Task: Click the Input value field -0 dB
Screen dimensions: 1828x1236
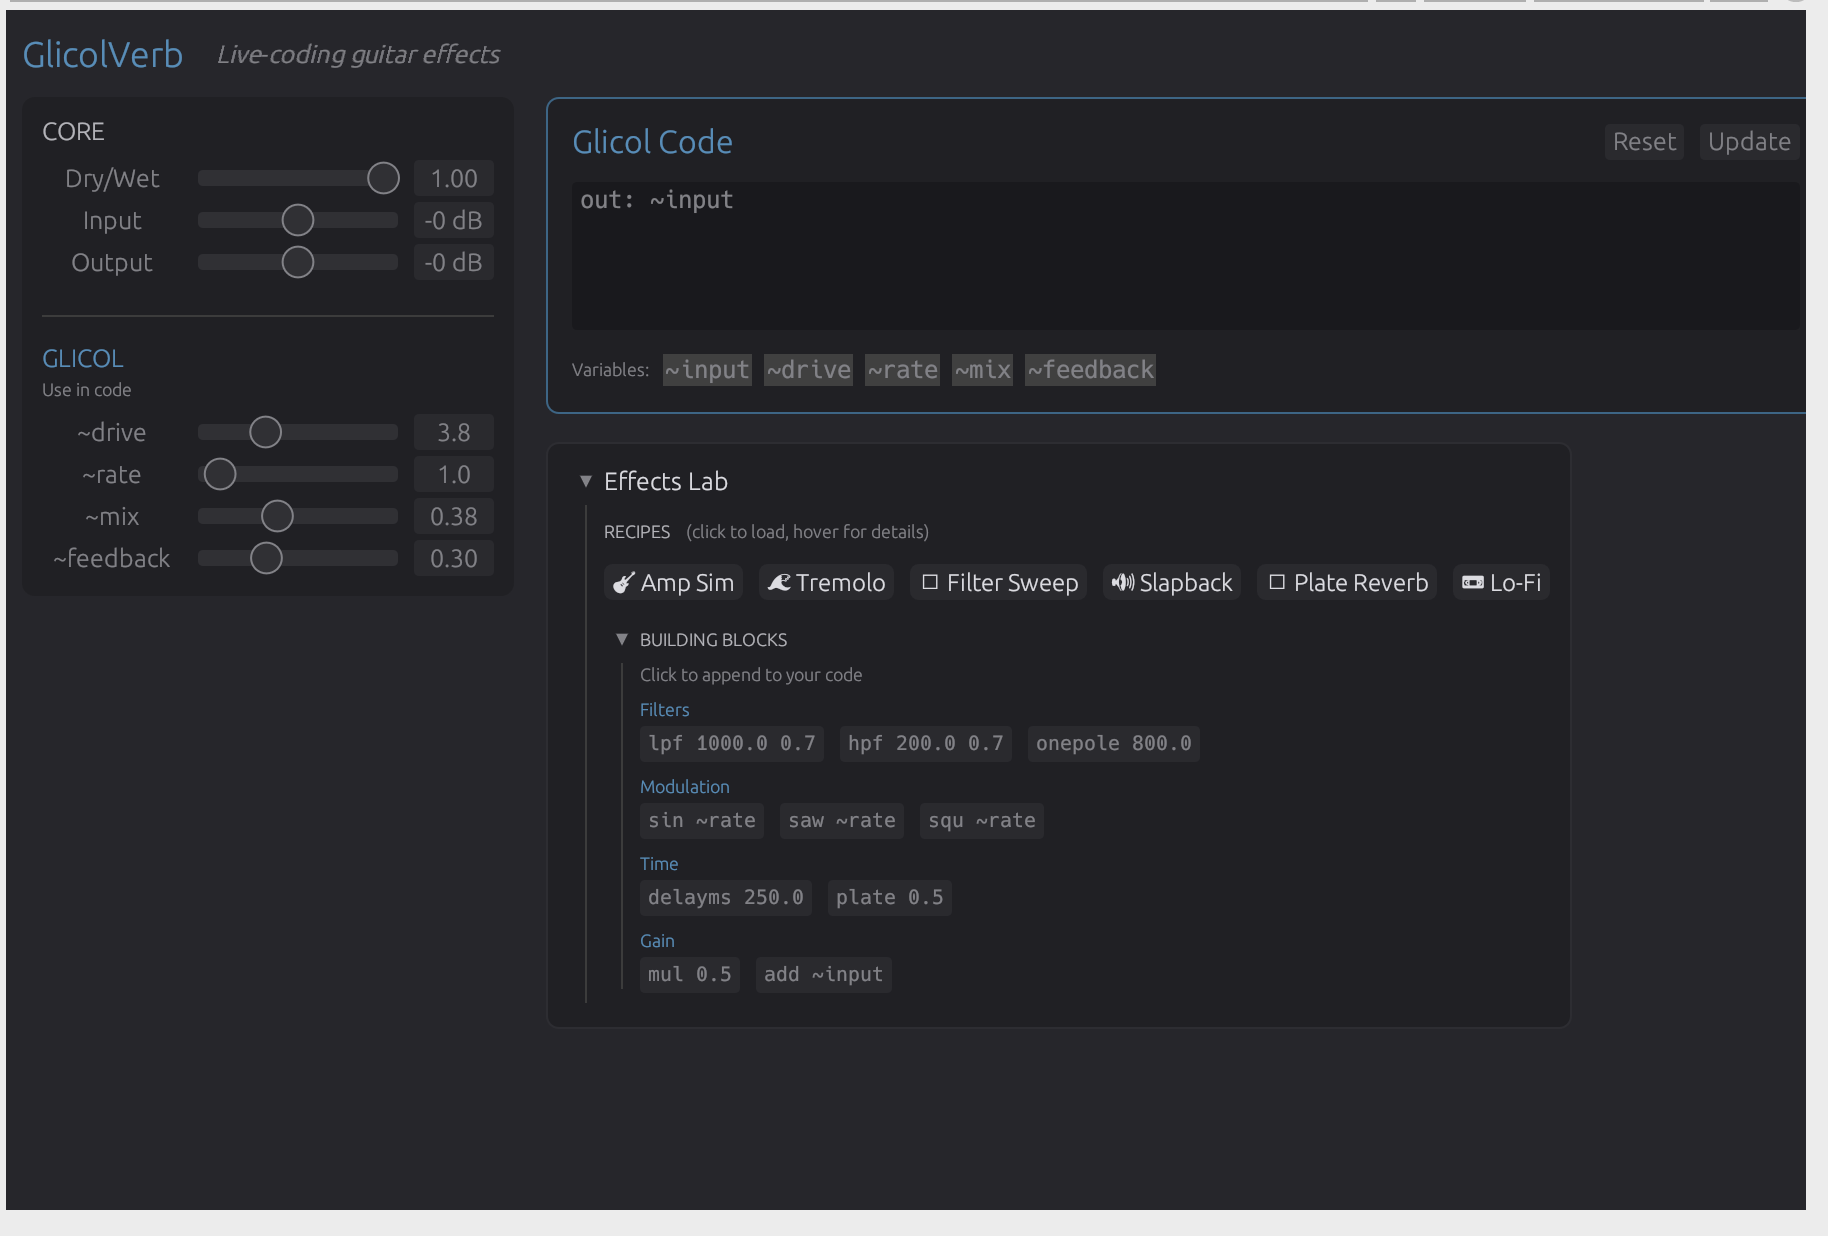Action: click(454, 220)
